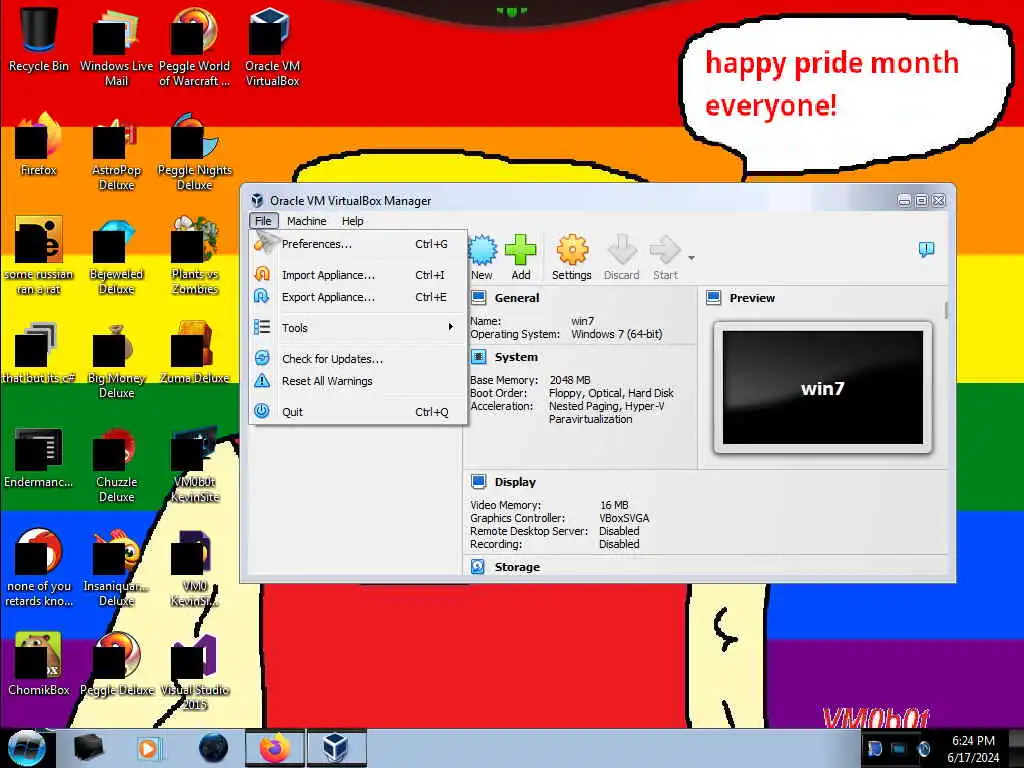The width and height of the screenshot is (1024, 768).
Task: Select Plants vs Zombies desktop icon
Action: [x=195, y=257]
